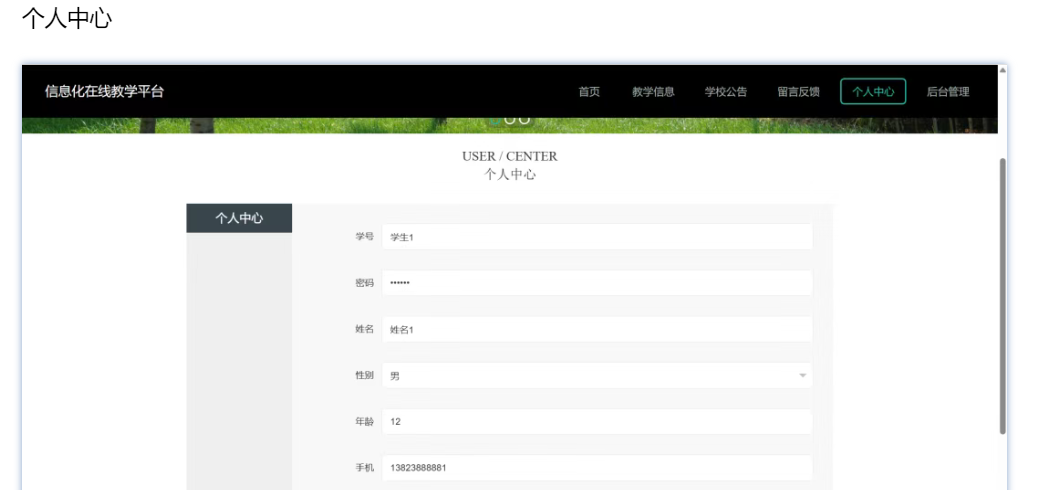Click the 姓名 input containing 姓名1
Screen dimensions: 1047x490
597,329
